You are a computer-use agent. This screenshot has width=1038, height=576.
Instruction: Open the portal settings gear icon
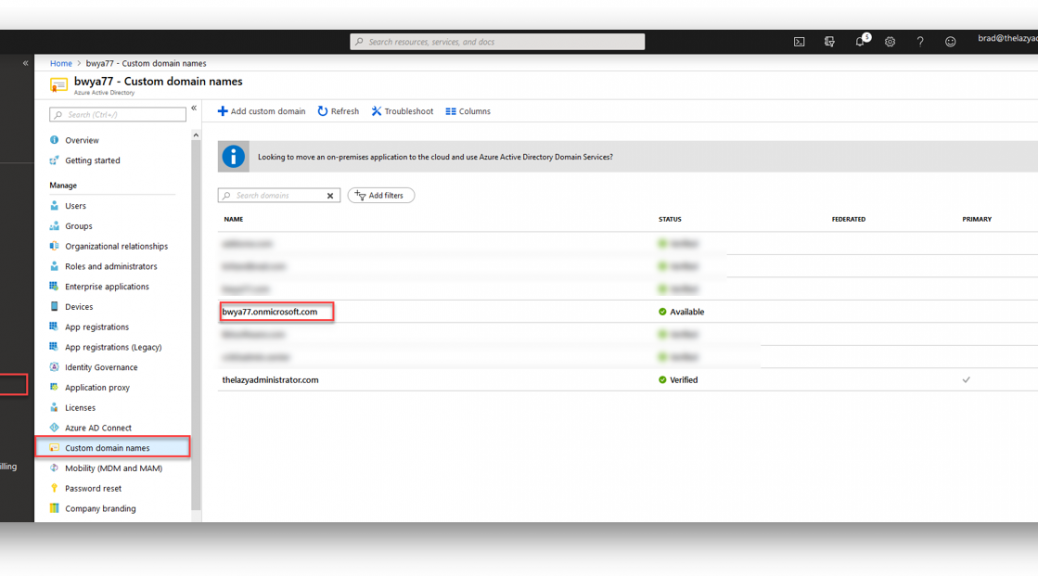coord(890,42)
